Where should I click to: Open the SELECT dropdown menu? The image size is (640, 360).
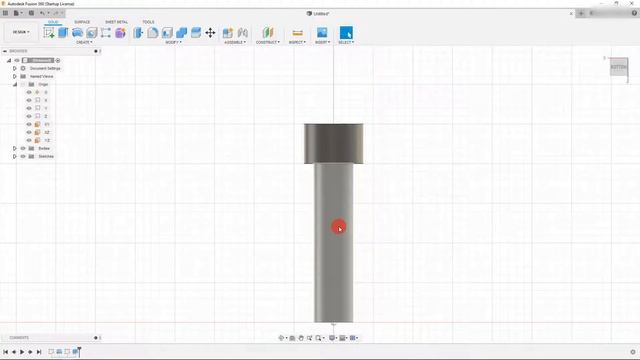click(x=346, y=42)
